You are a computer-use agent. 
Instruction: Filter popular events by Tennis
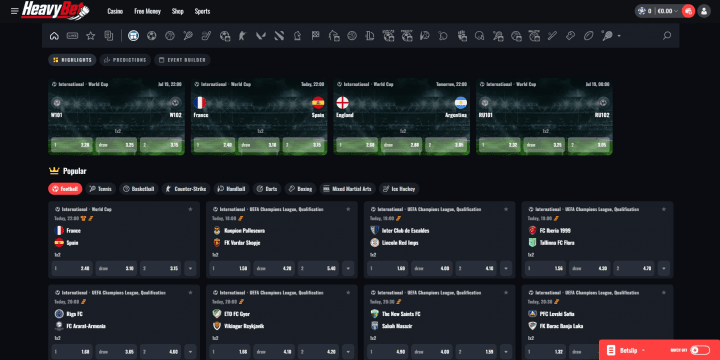click(x=101, y=189)
